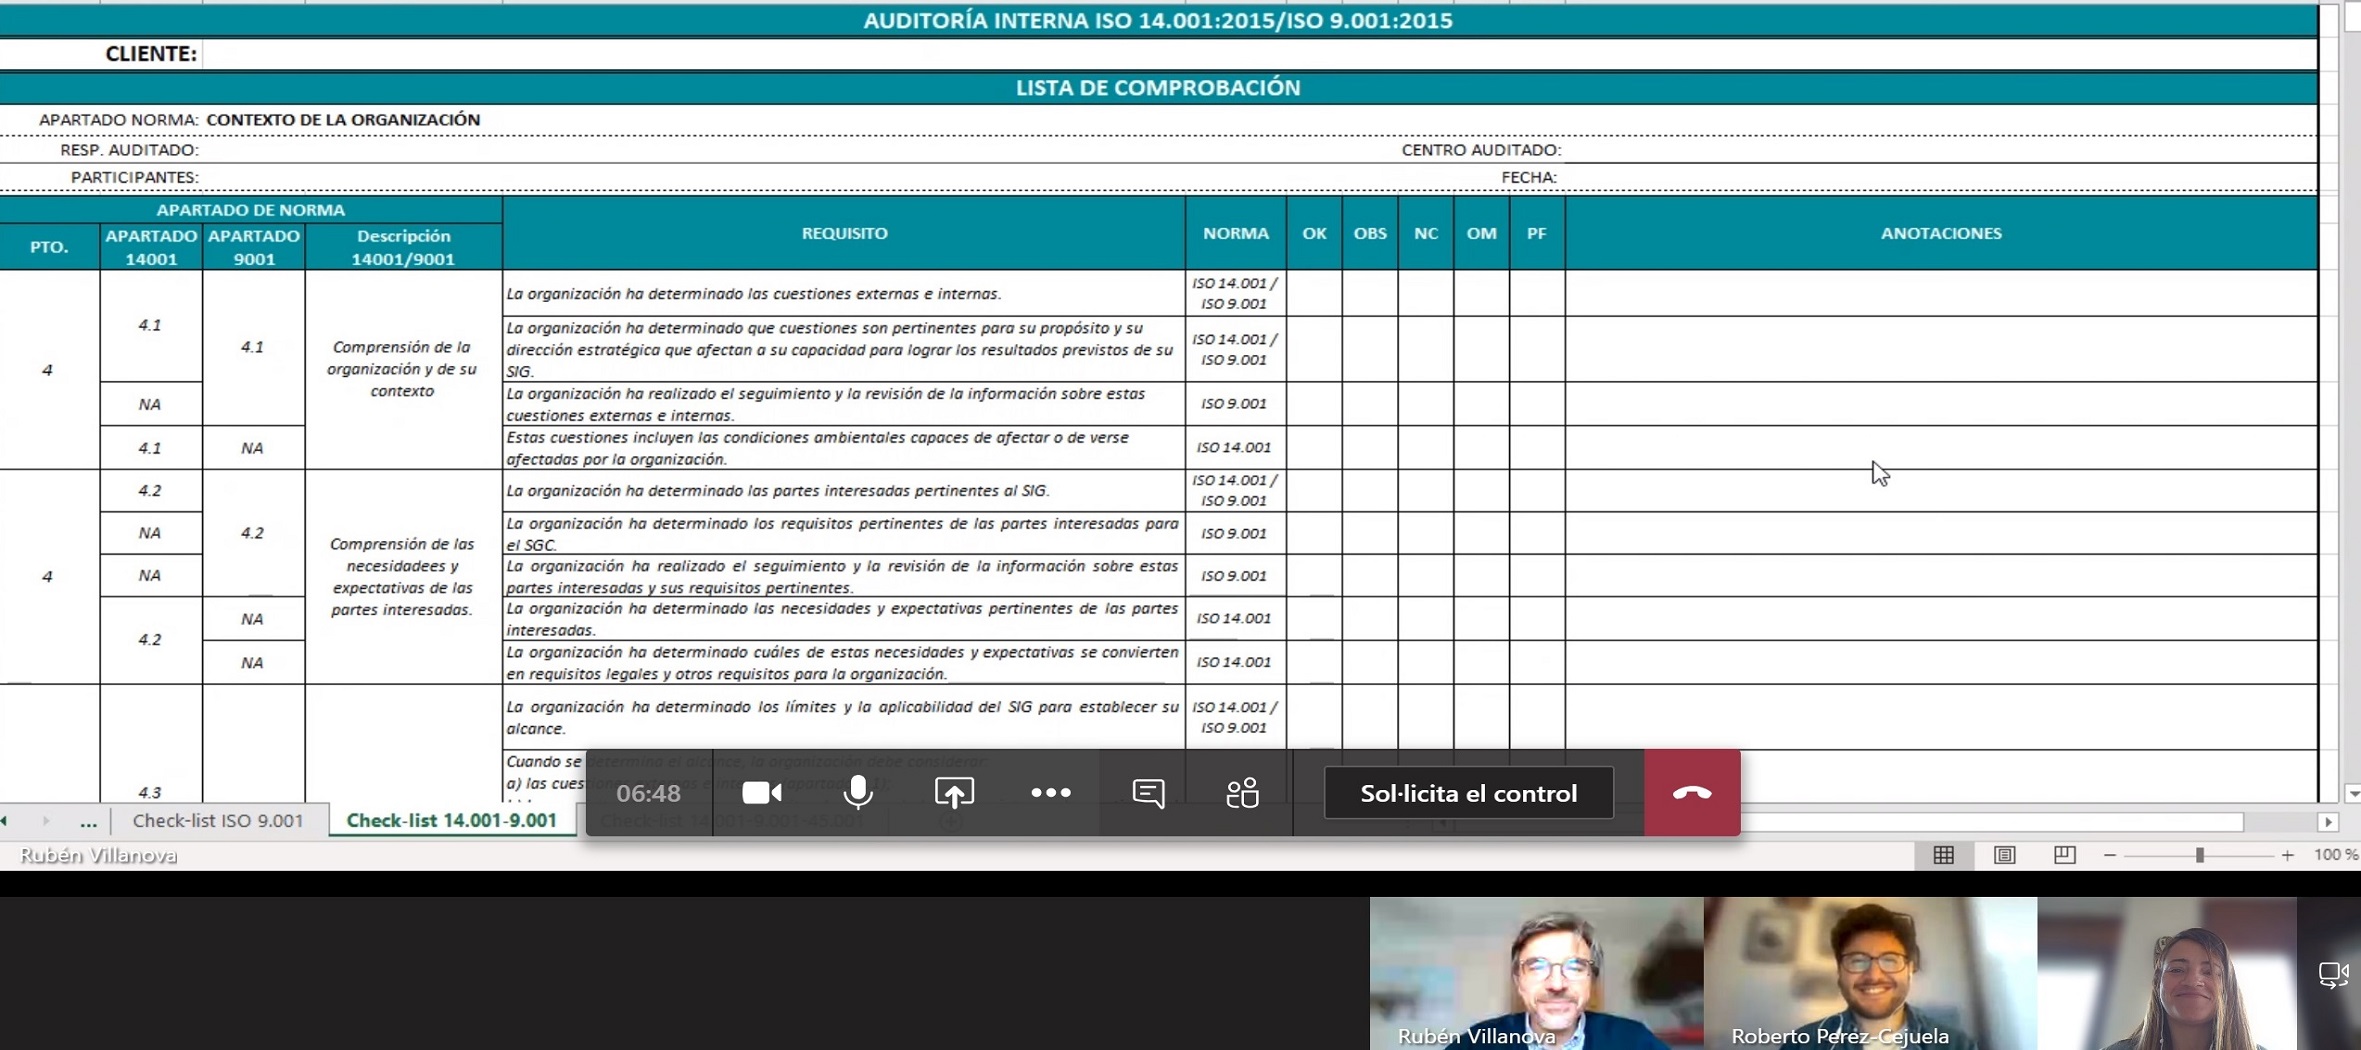Go to next sheet tab arrow

pos(46,821)
